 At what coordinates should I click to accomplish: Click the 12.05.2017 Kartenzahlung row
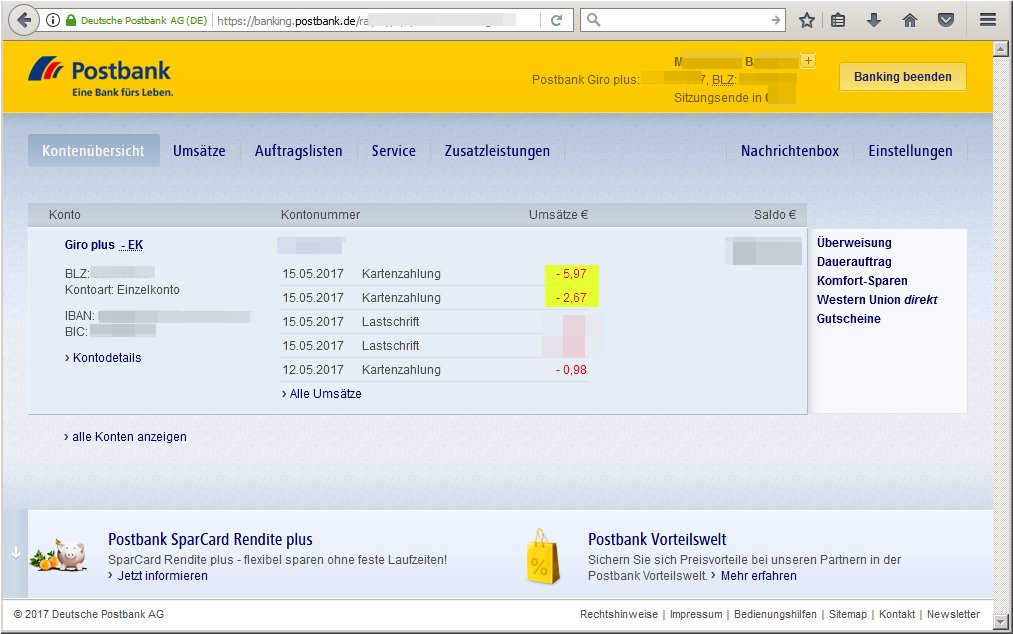click(x=435, y=370)
